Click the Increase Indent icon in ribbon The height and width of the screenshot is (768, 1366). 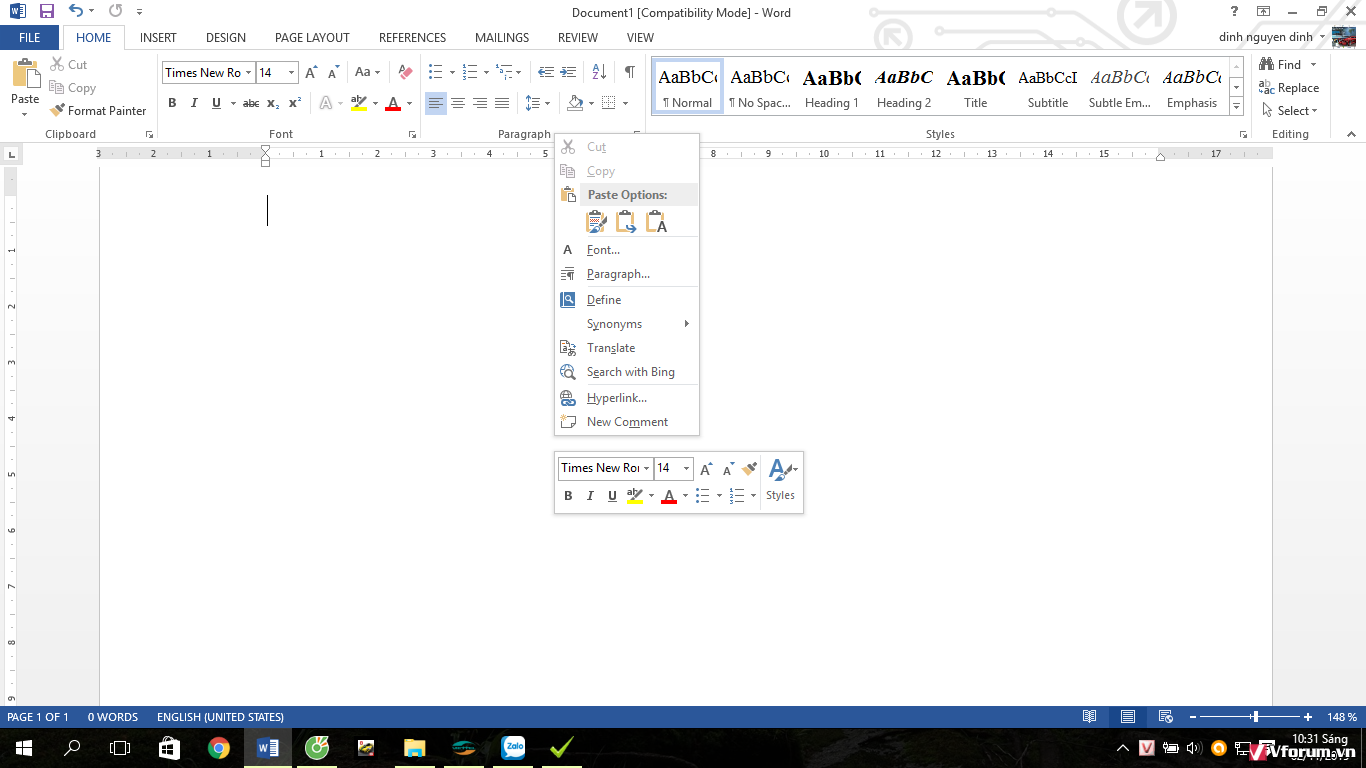(568, 72)
